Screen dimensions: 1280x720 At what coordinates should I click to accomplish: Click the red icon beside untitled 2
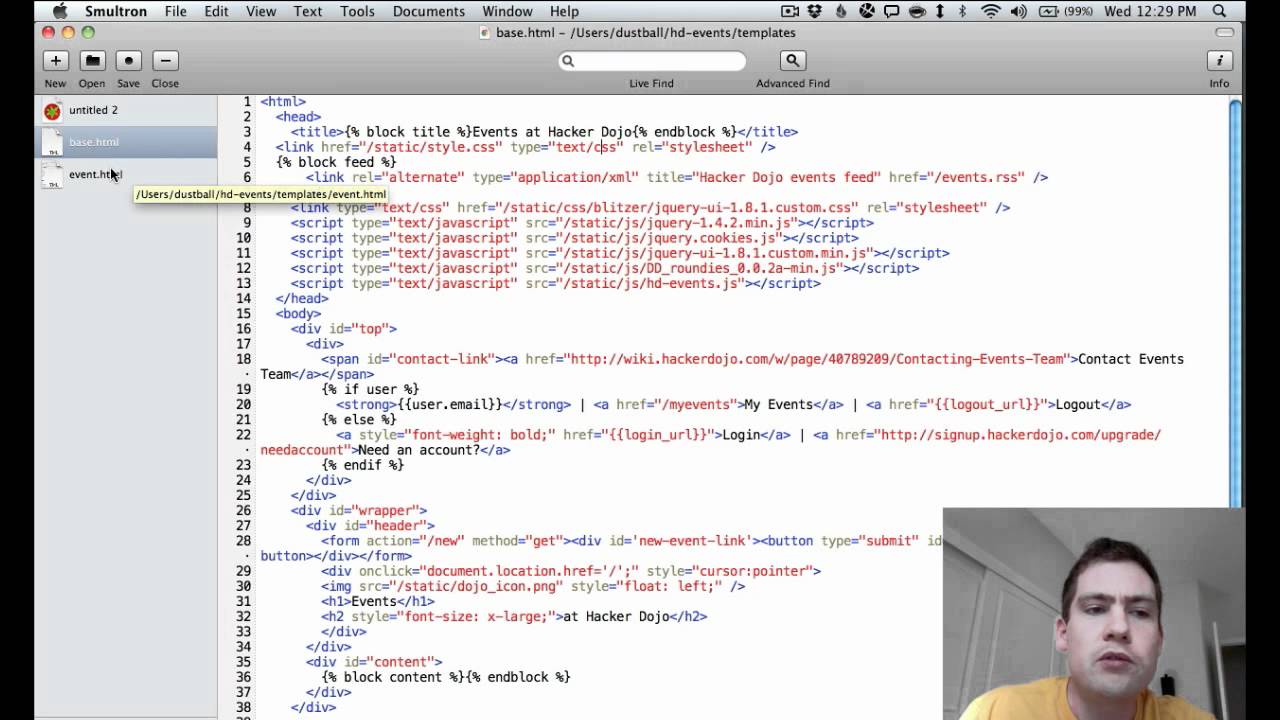coord(52,111)
